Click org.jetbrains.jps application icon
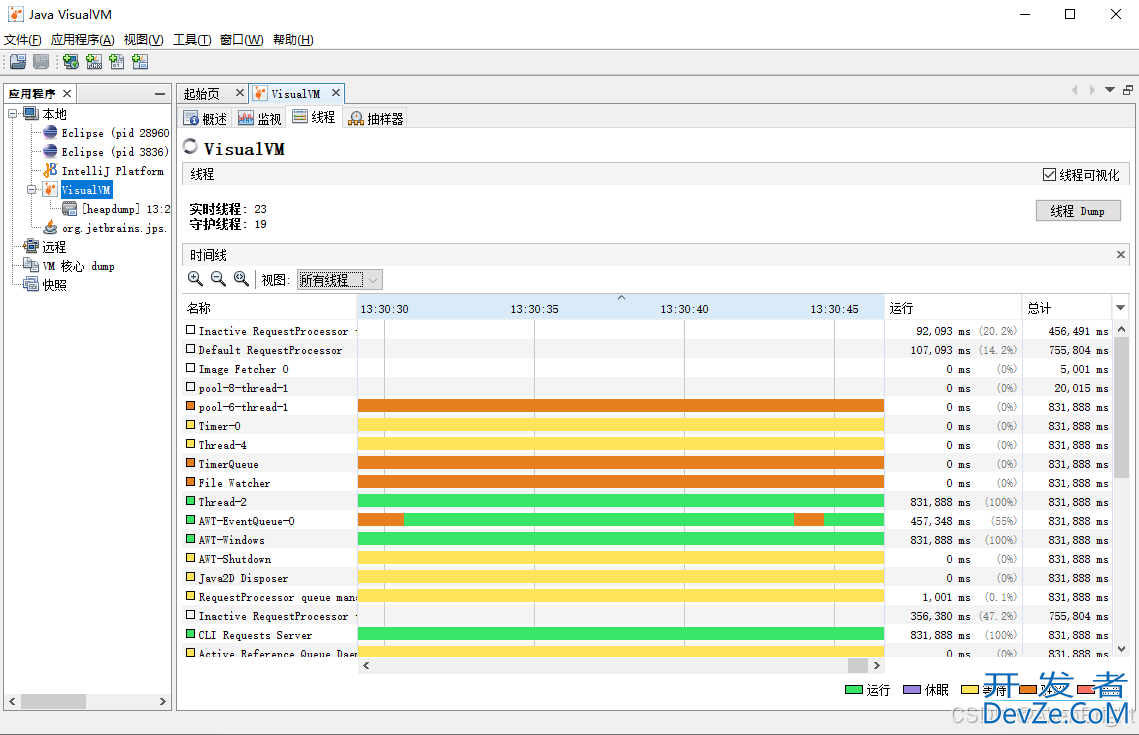Viewport: 1139px width, 735px height. tap(50, 227)
